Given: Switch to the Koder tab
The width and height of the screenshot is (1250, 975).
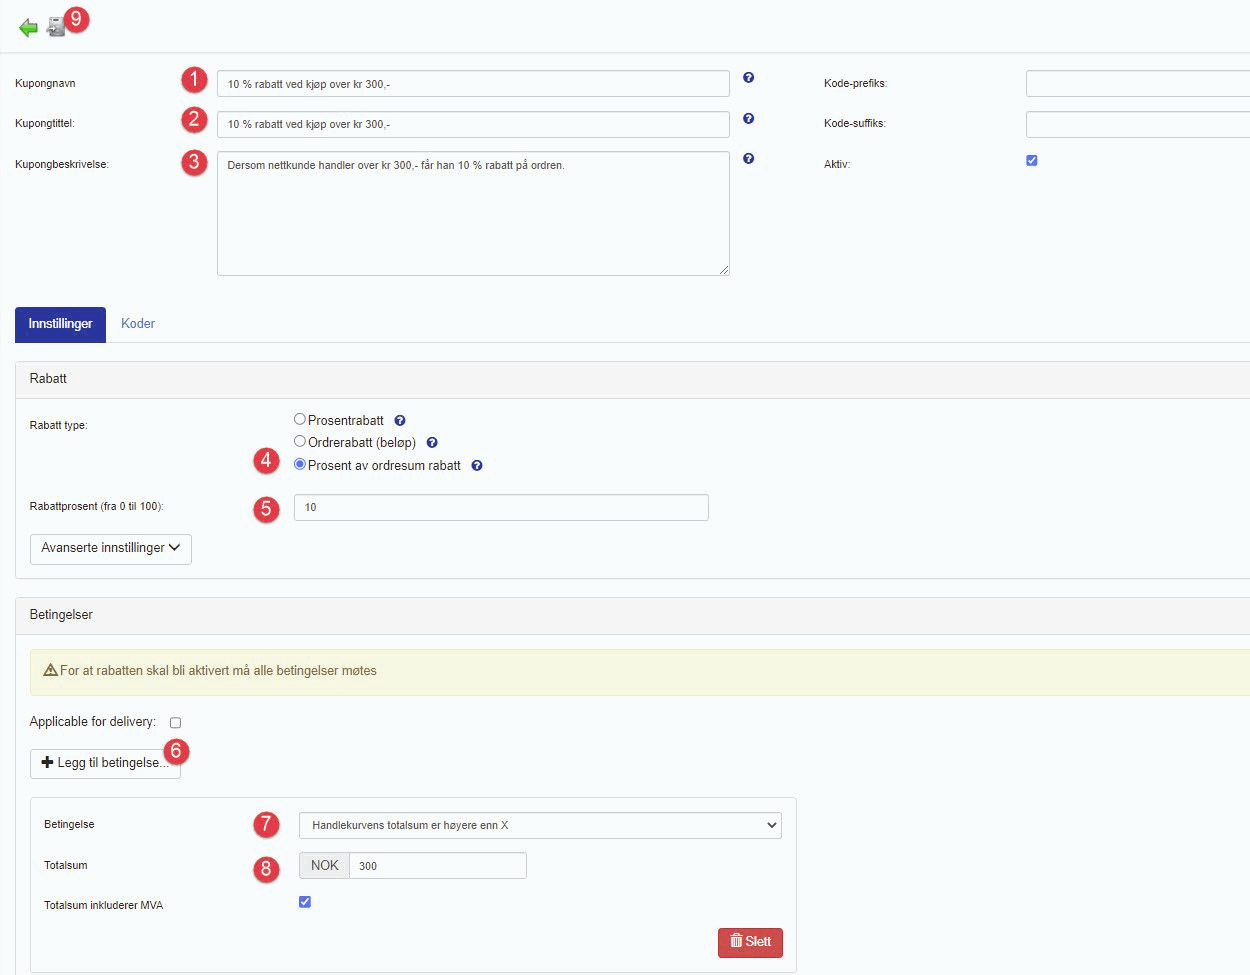Looking at the screenshot, I should pyautogui.click(x=138, y=324).
